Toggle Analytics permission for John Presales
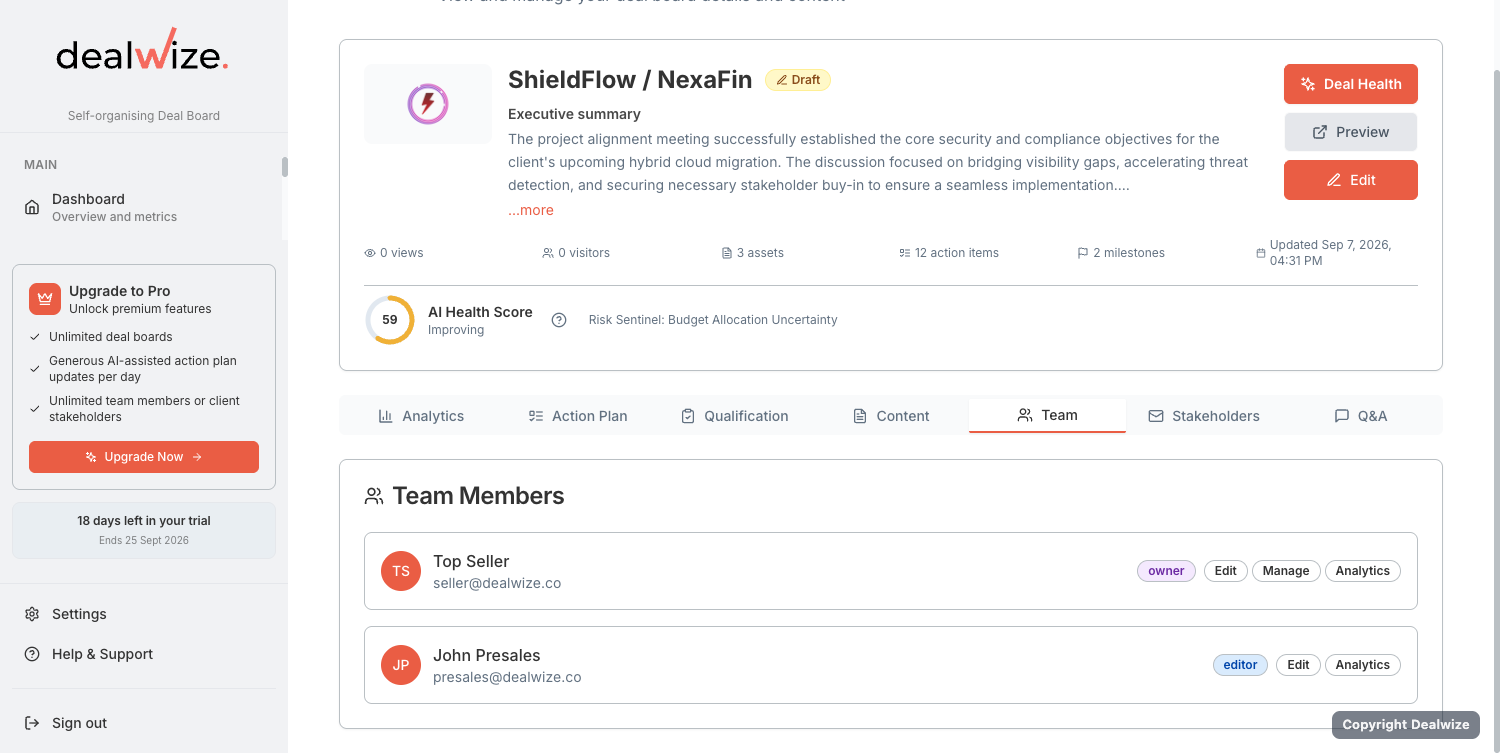The width and height of the screenshot is (1500, 753). click(x=1363, y=665)
